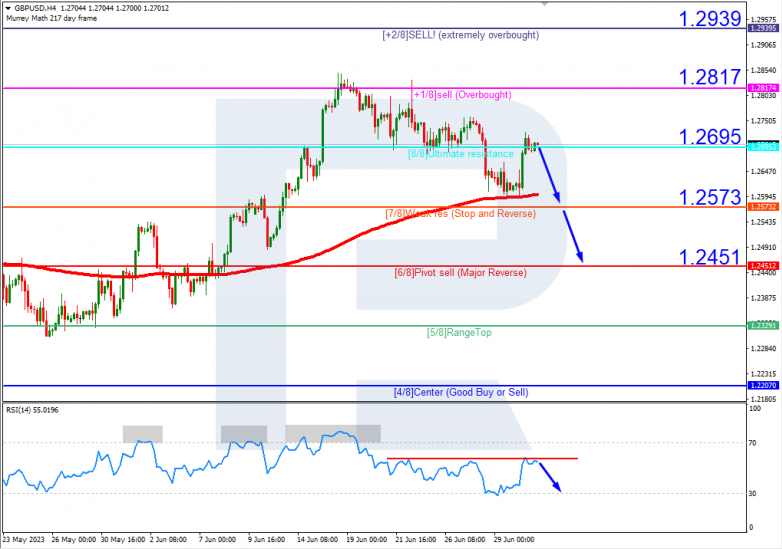
Task: Select the cyan 1.26953 price tag
Action: pos(763,147)
